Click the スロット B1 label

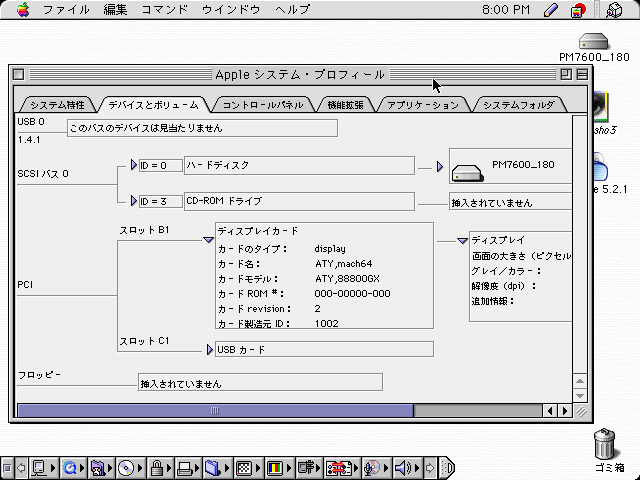(x=144, y=230)
